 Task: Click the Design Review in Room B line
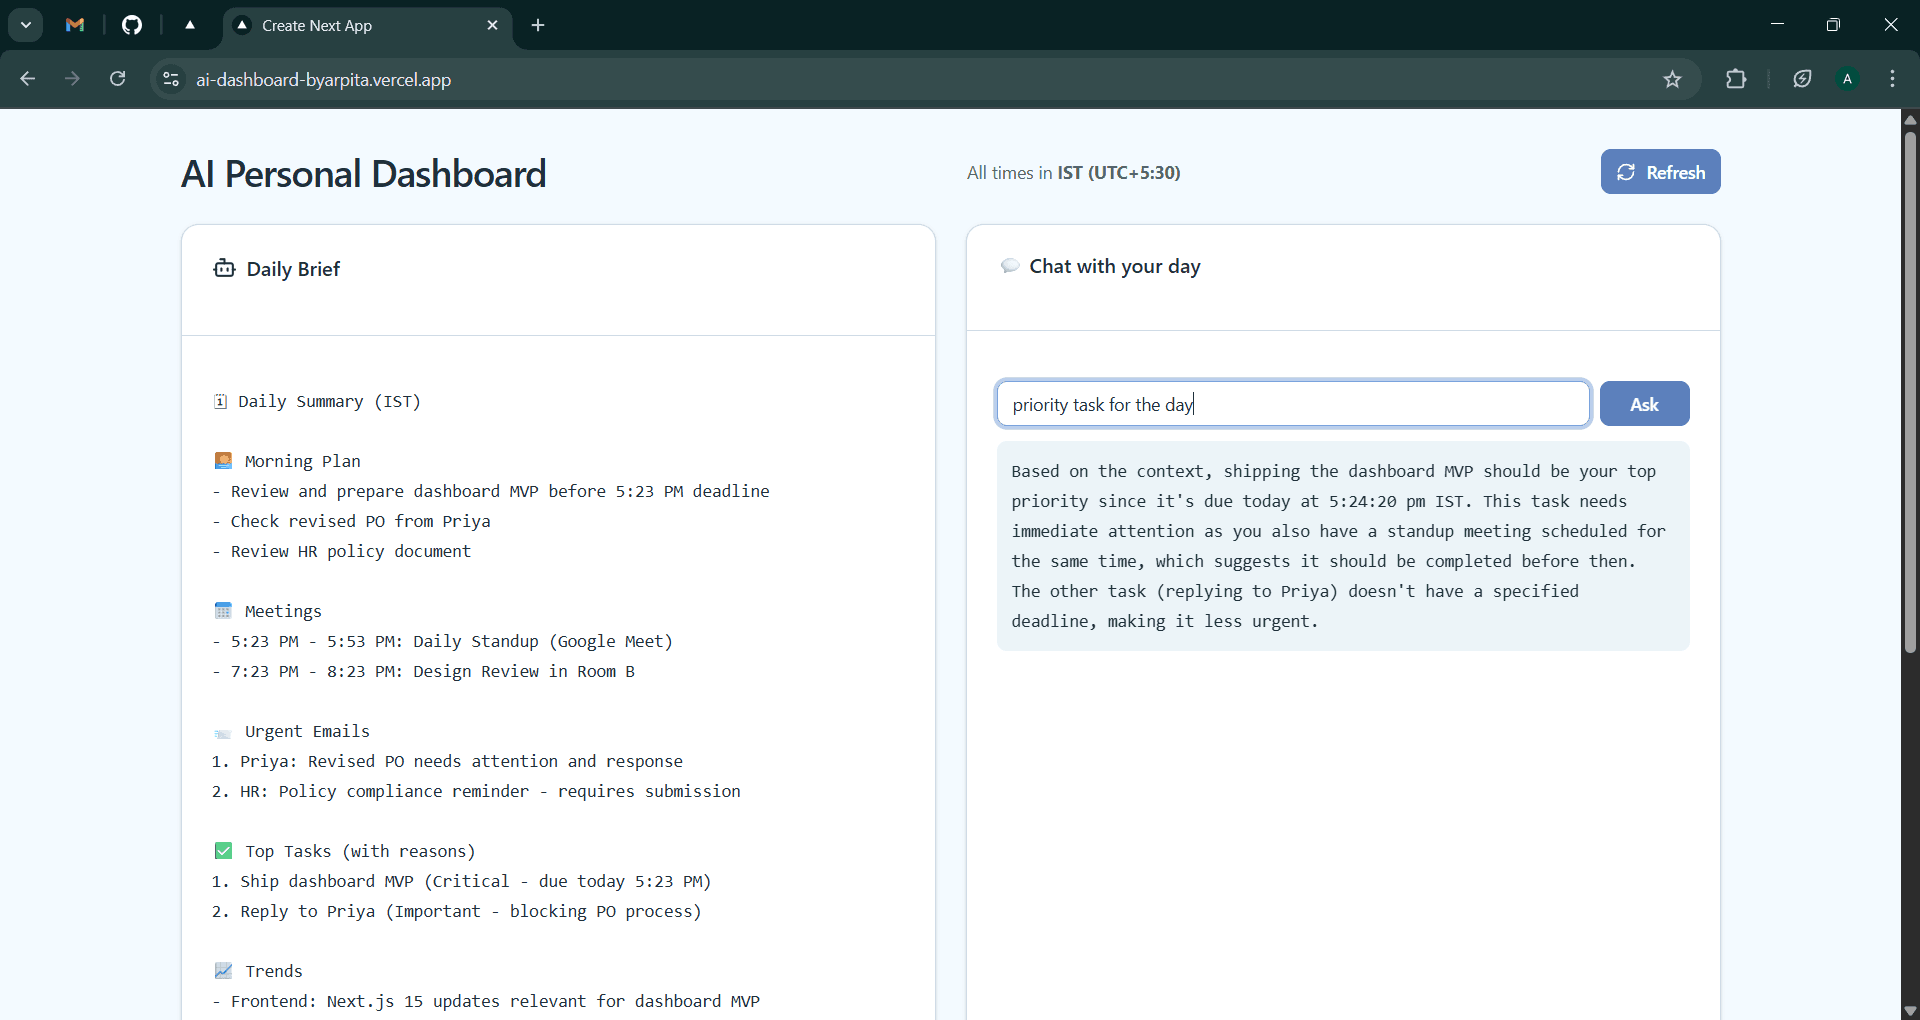tap(424, 671)
